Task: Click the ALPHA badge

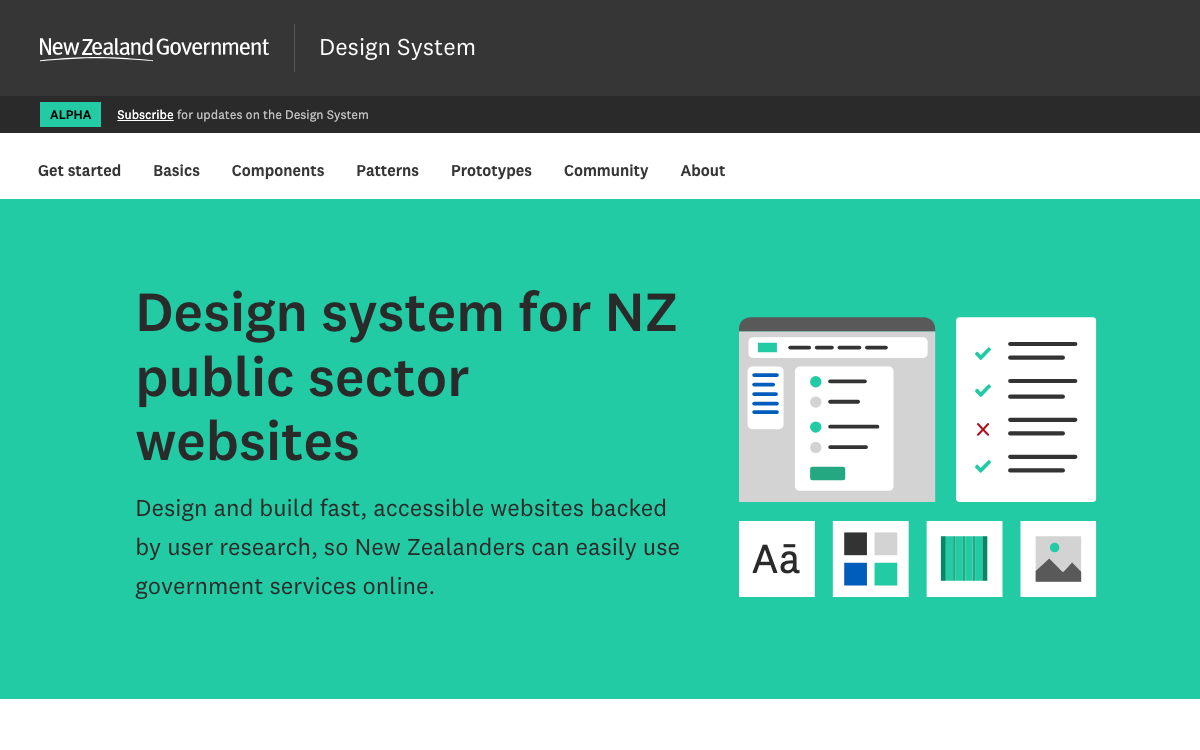Action: [70, 115]
